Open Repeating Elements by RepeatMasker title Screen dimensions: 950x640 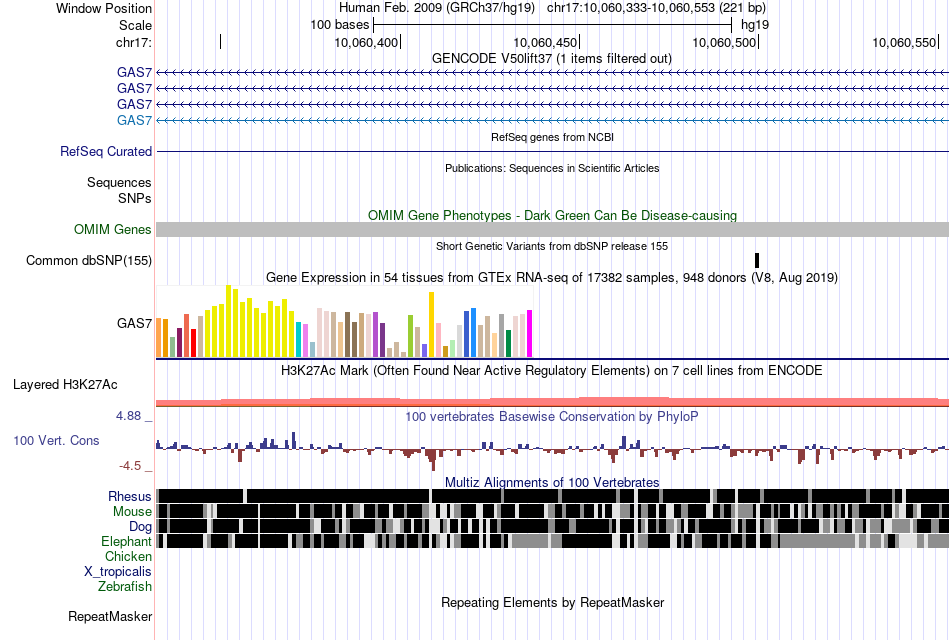[x=552, y=603]
